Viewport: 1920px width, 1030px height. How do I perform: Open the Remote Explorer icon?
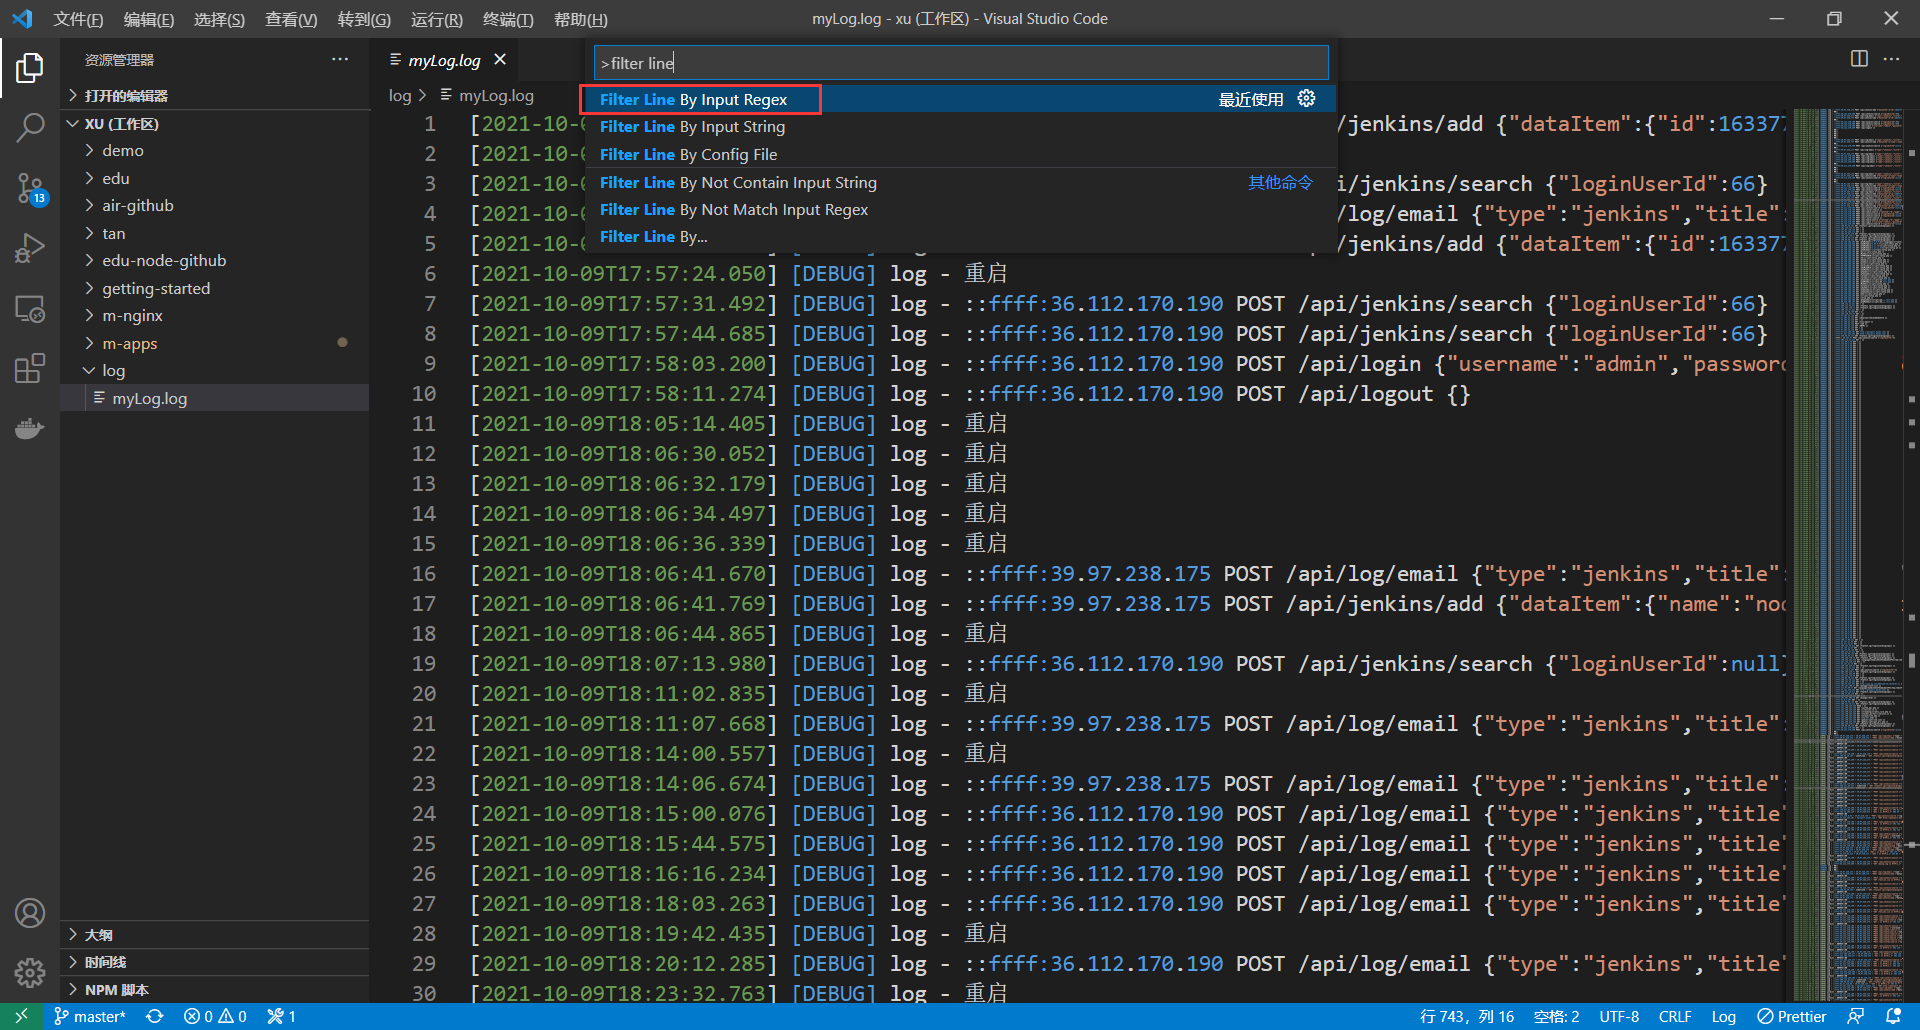point(30,310)
